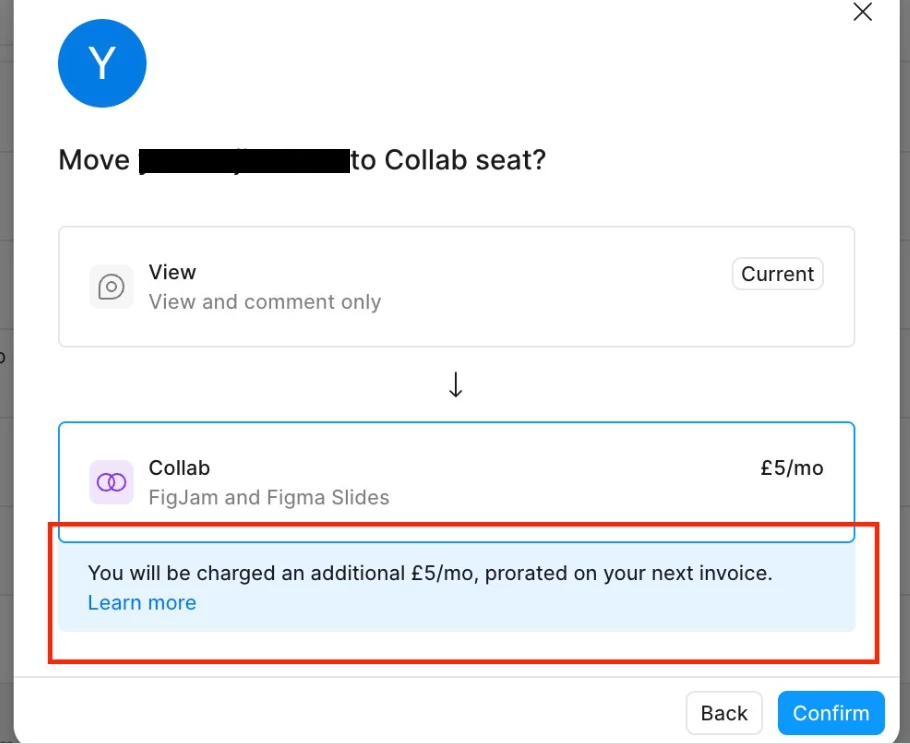Click the purple Collab seat icon
This screenshot has height=744, width=910.
(x=111, y=482)
